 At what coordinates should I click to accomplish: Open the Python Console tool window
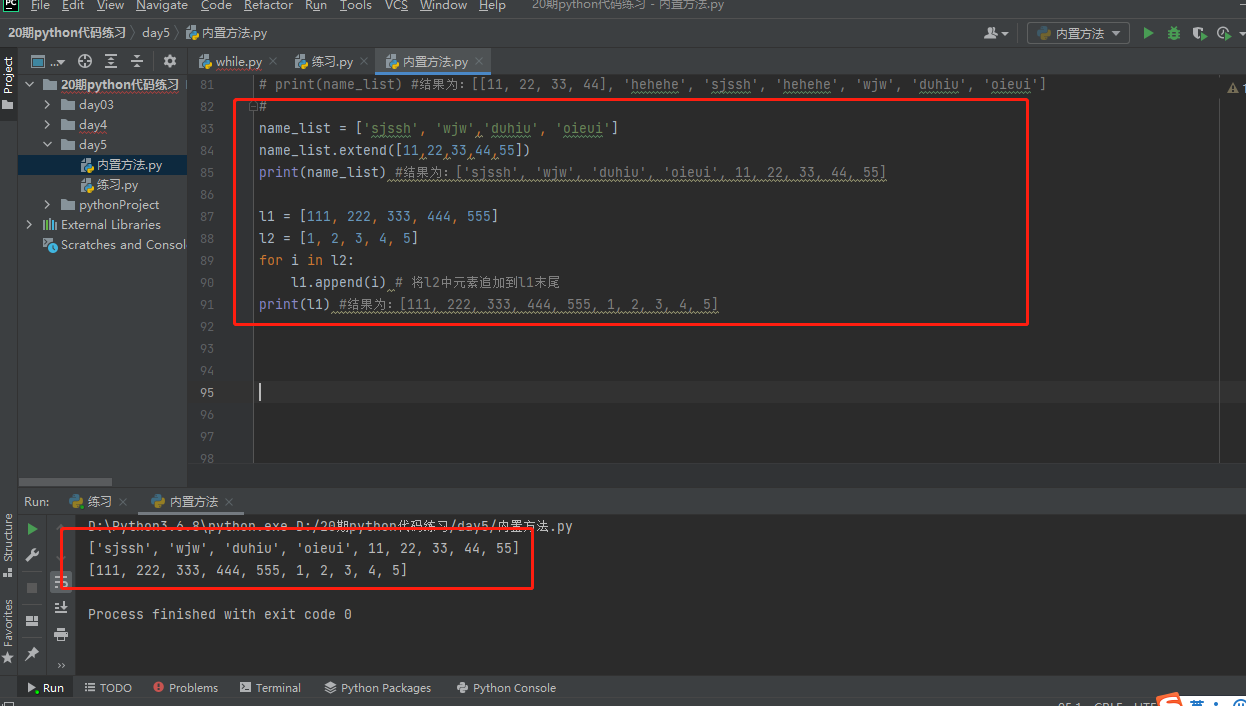tap(506, 688)
